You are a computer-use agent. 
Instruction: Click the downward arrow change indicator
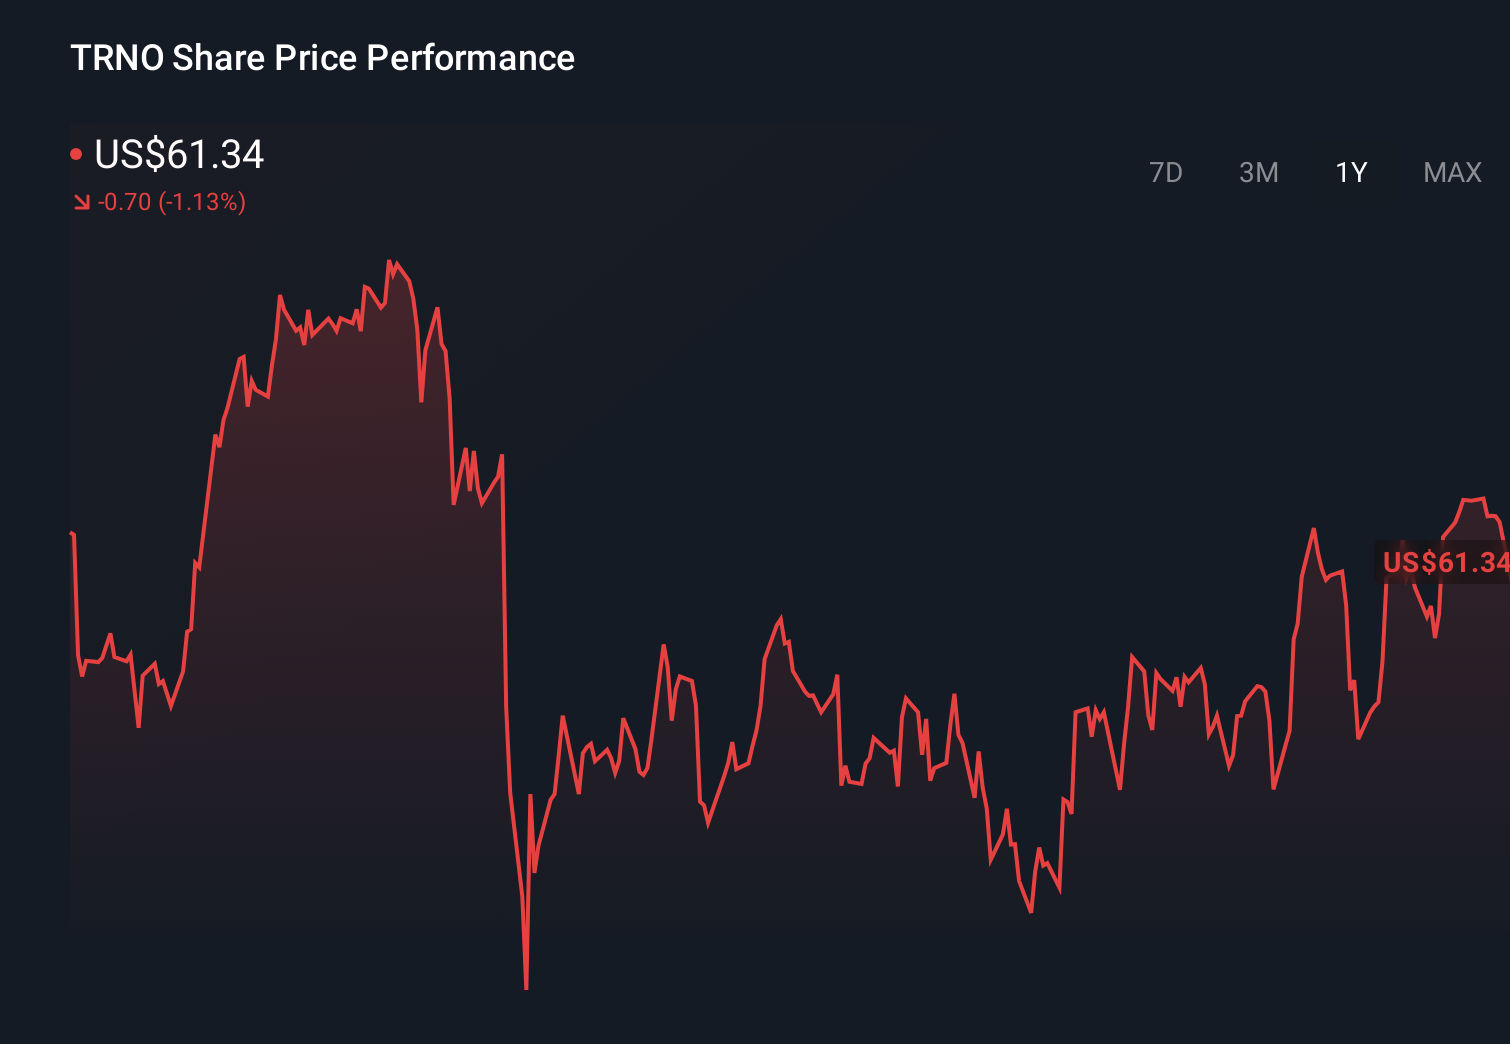82,201
